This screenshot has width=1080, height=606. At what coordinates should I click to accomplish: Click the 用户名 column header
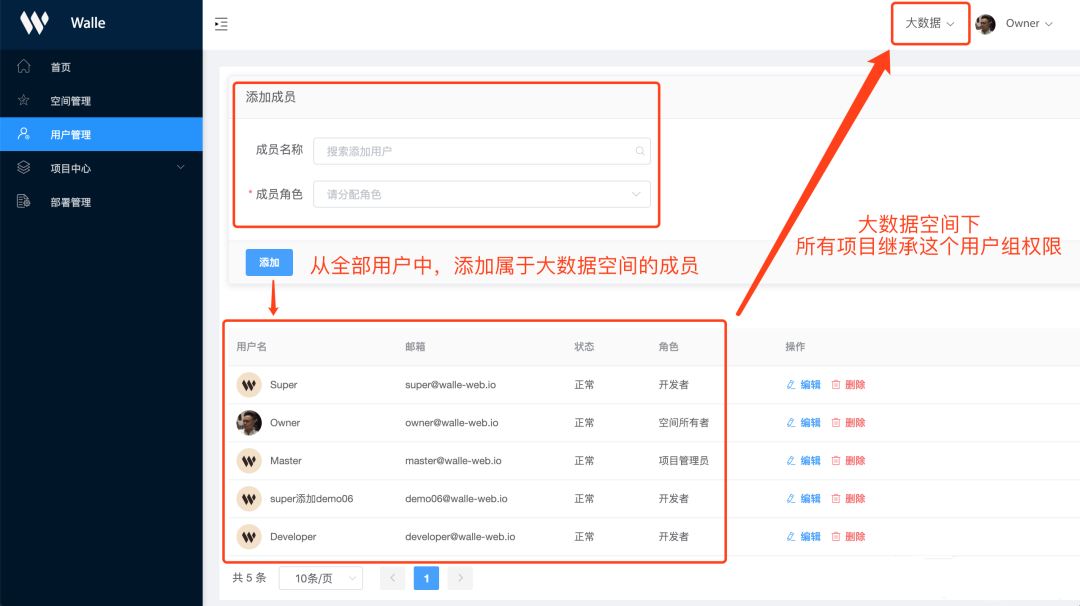point(251,346)
